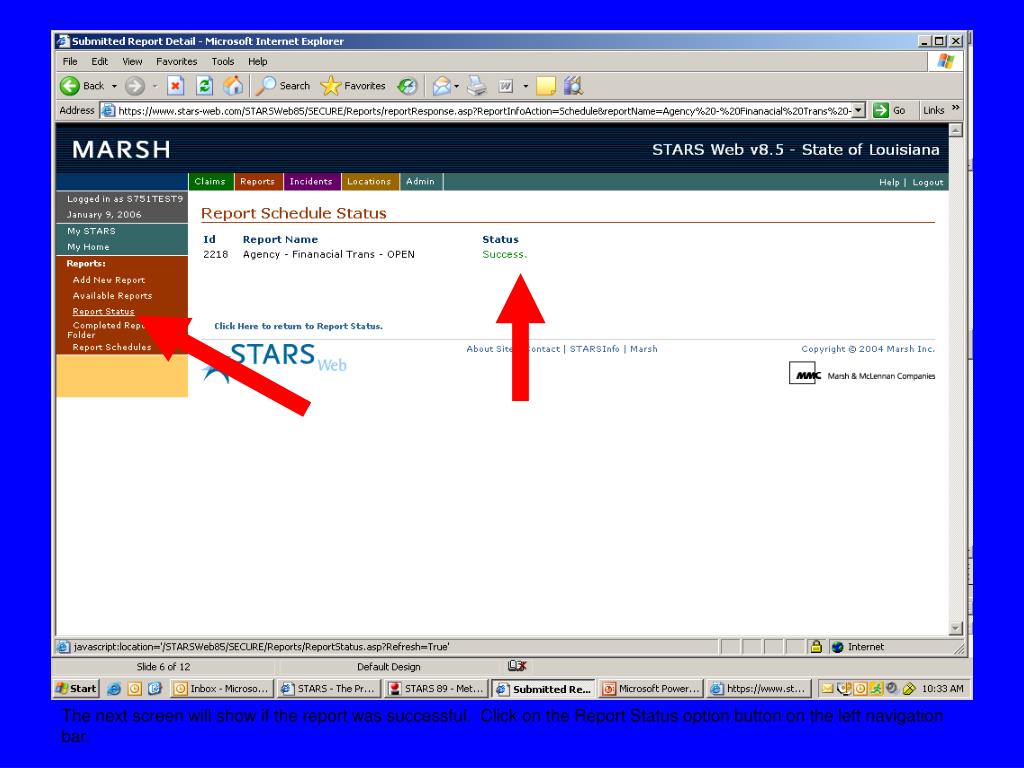Viewport: 1024px width, 768px height.
Task: Open the History clock icon
Action: (408, 86)
